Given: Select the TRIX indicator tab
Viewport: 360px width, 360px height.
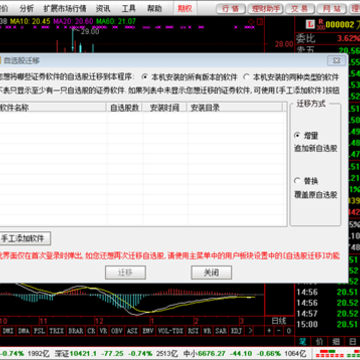Looking at the screenshot, I should 57,331.
